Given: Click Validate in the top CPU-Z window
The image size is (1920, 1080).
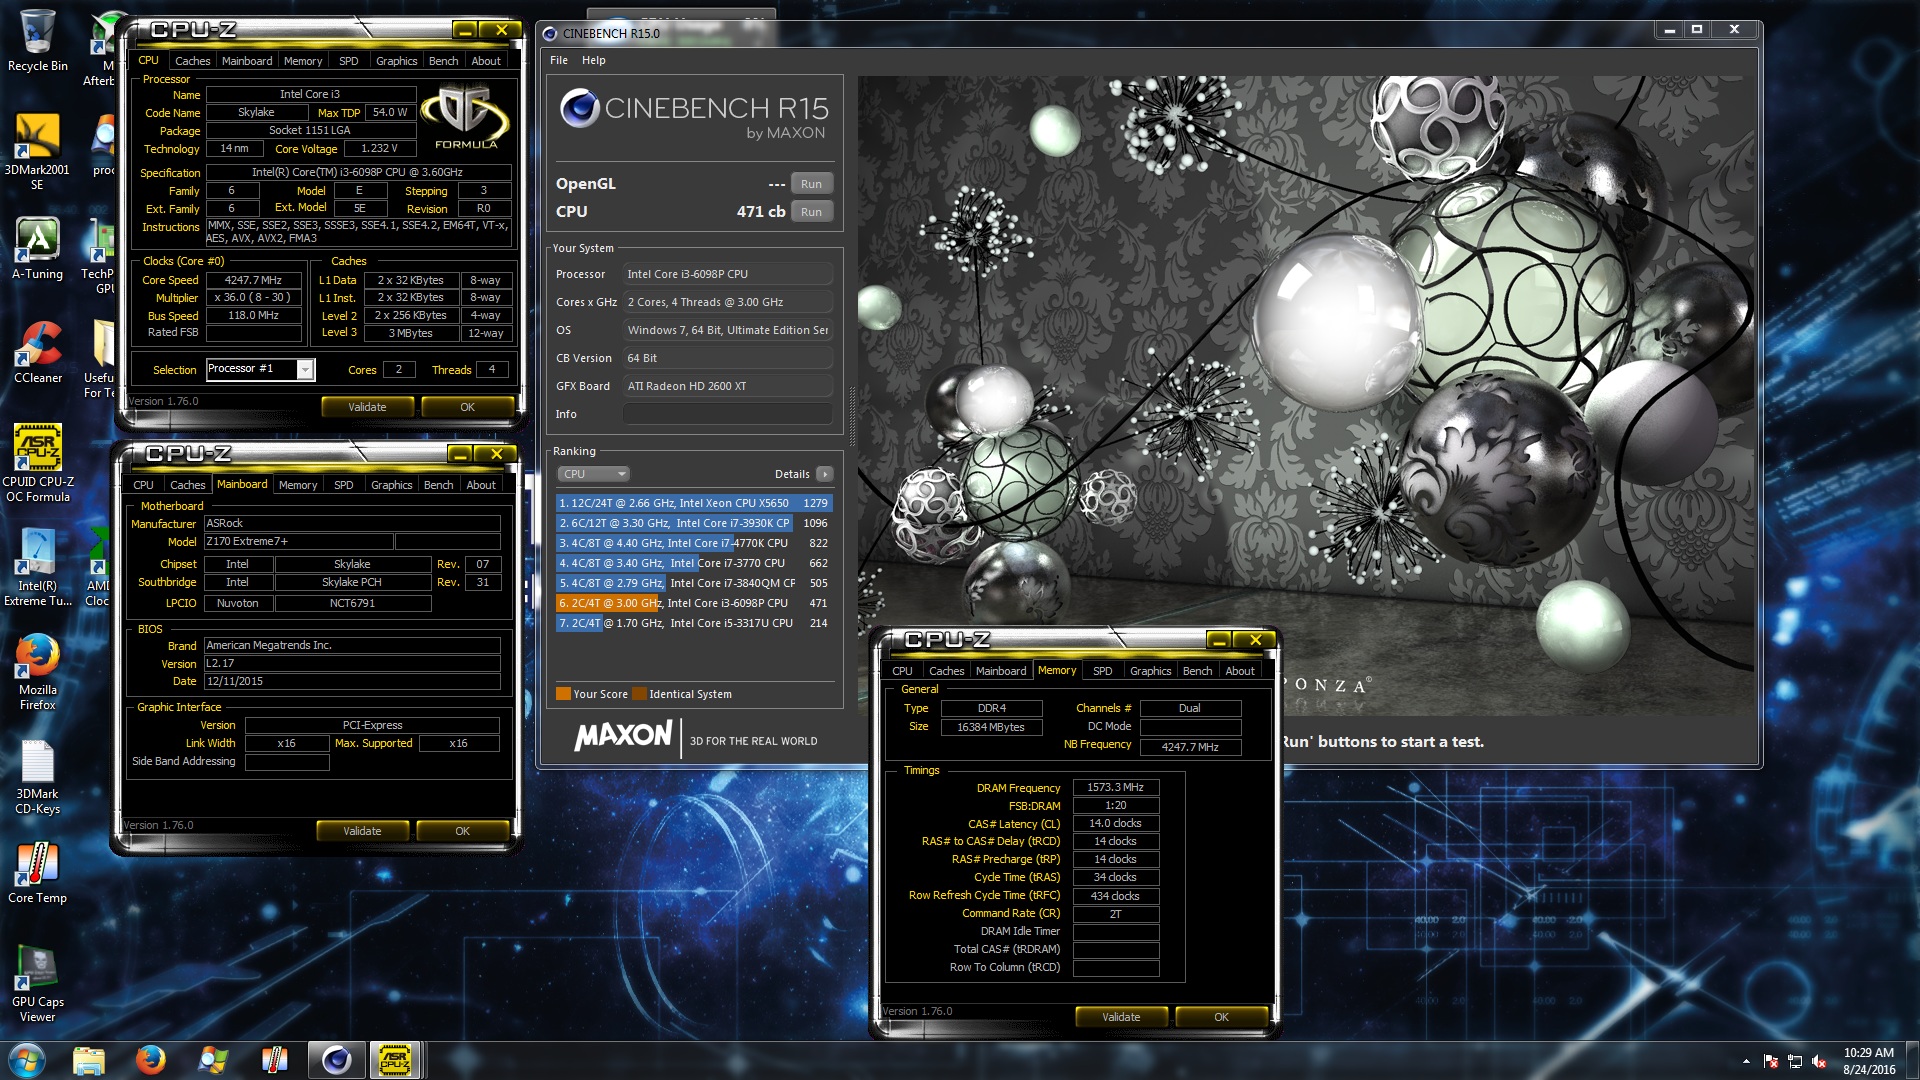Looking at the screenshot, I should (367, 407).
